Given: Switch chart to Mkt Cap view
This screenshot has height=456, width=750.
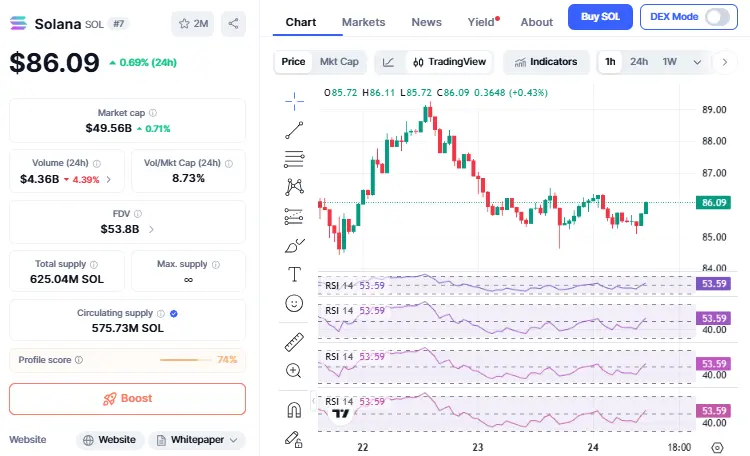Looking at the screenshot, I should pos(339,62).
